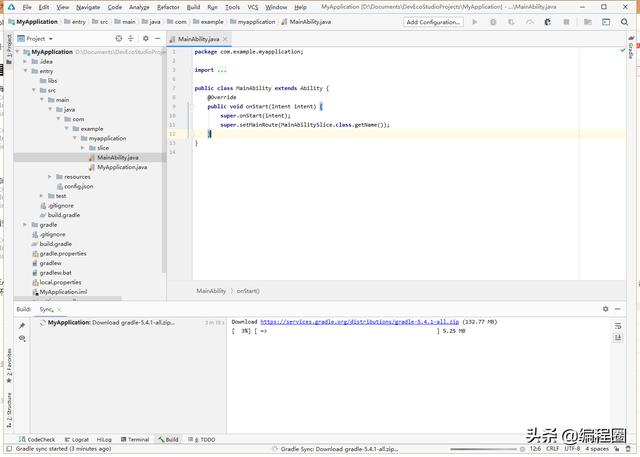The height and width of the screenshot is (457, 640).
Task: Open the gradle-5.4.1-all.zip download link
Action: 360,322
